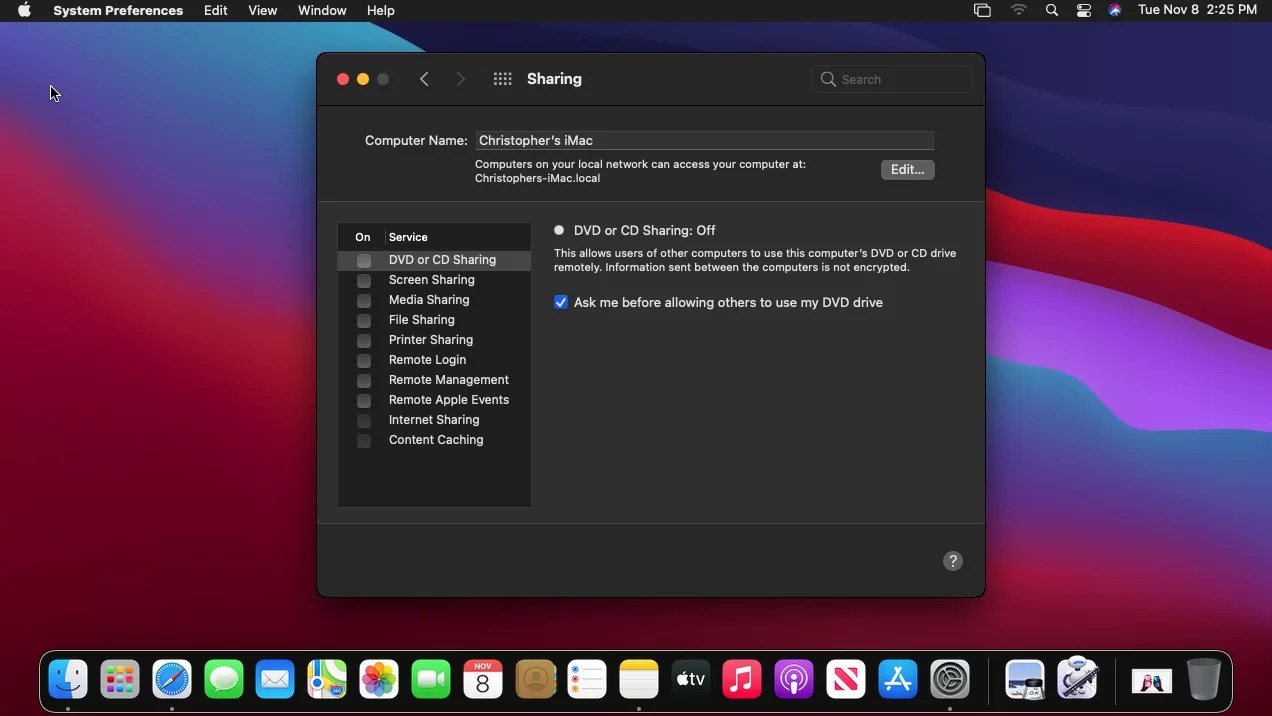Viewport: 1272px width, 716px height.
Task: Open Control Center from the menu bar
Action: point(1084,10)
